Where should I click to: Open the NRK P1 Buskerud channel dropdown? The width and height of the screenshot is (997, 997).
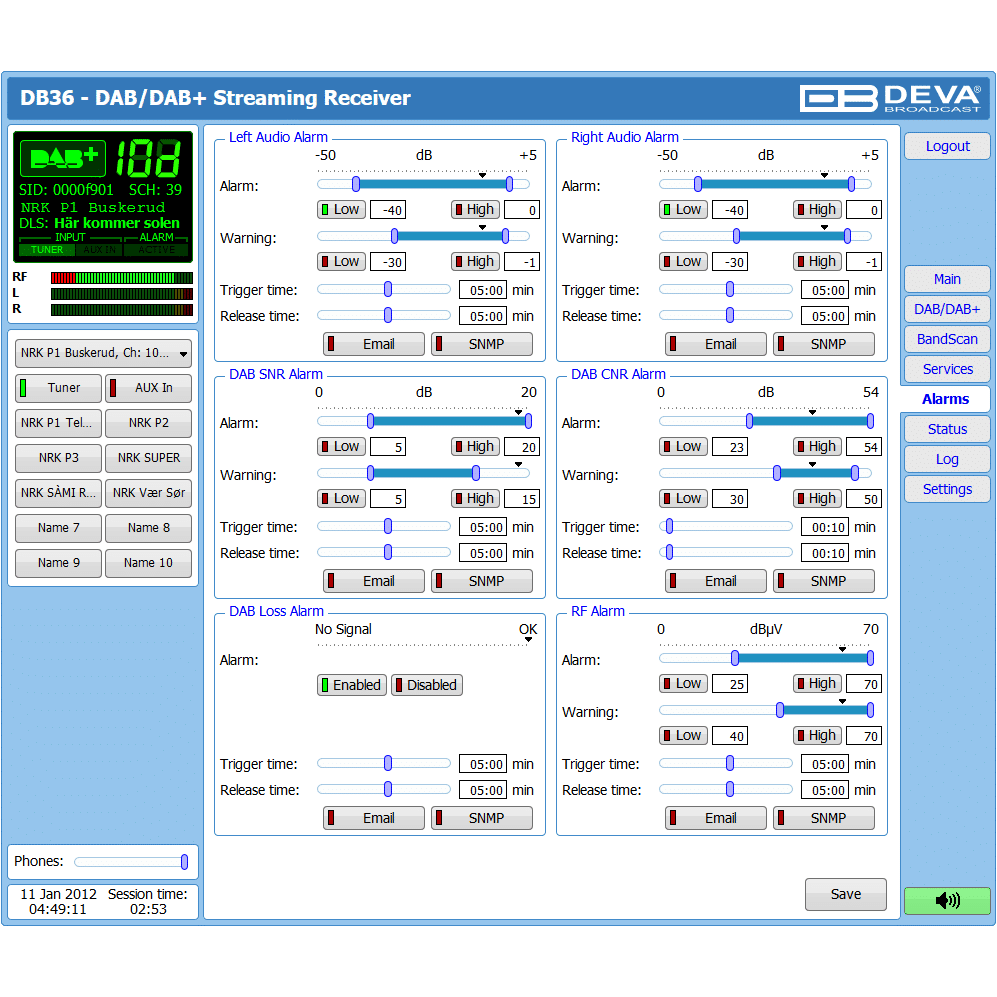coord(104,353)
